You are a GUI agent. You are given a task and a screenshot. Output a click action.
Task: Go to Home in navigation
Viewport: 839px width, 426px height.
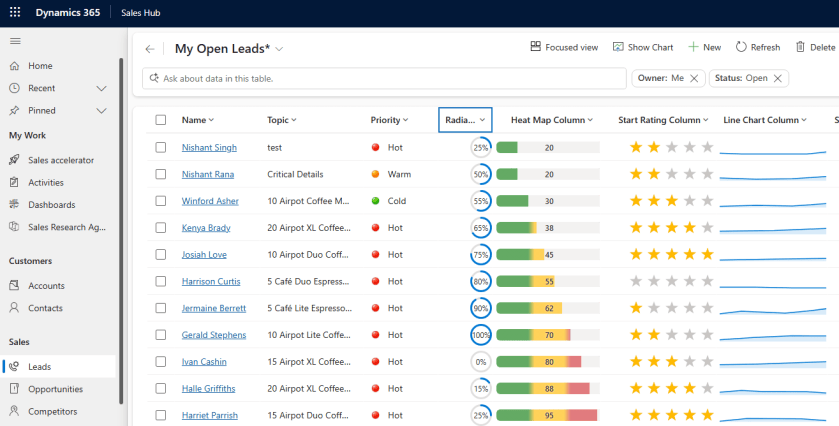pos(40,66)
